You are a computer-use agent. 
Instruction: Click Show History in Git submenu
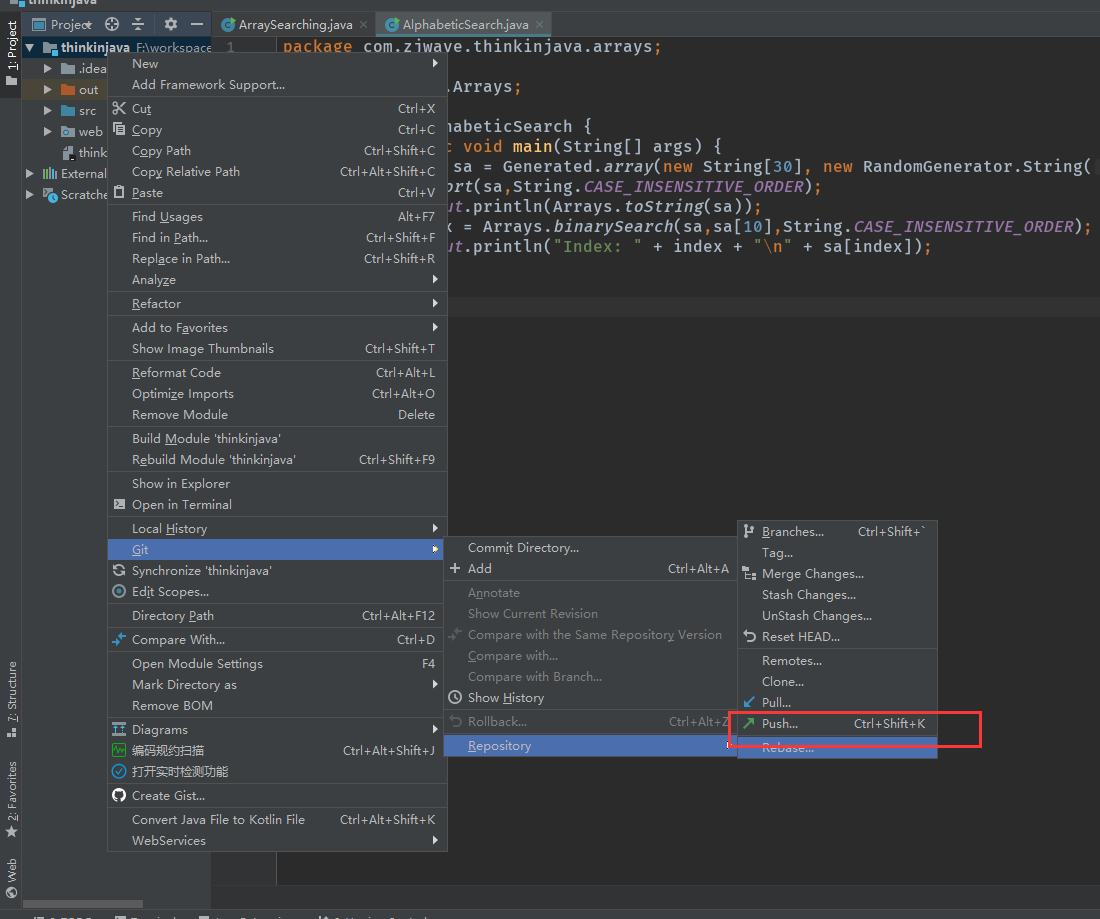(x=505, y=698)
